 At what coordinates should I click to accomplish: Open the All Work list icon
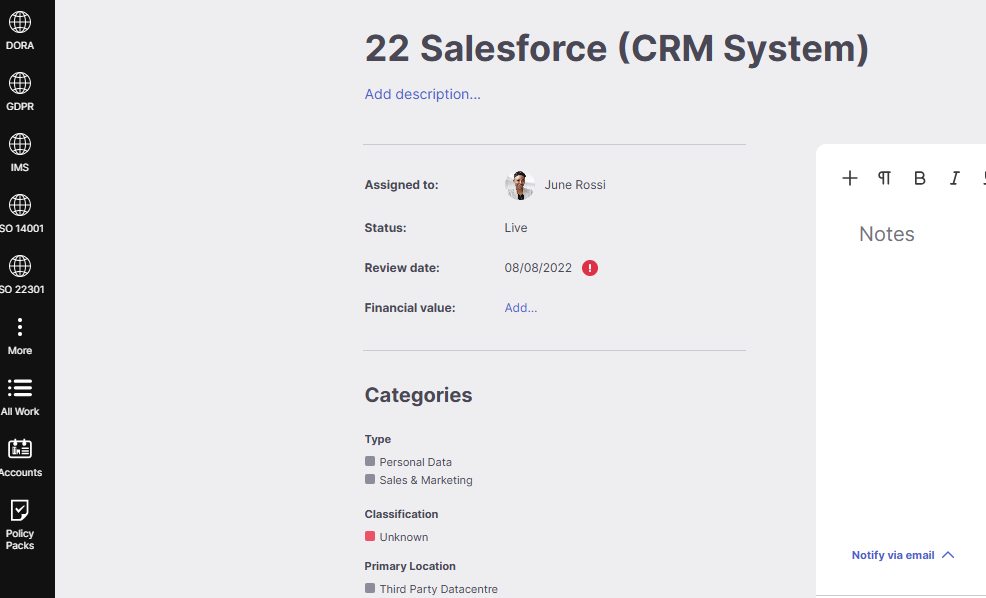(19, 388)
